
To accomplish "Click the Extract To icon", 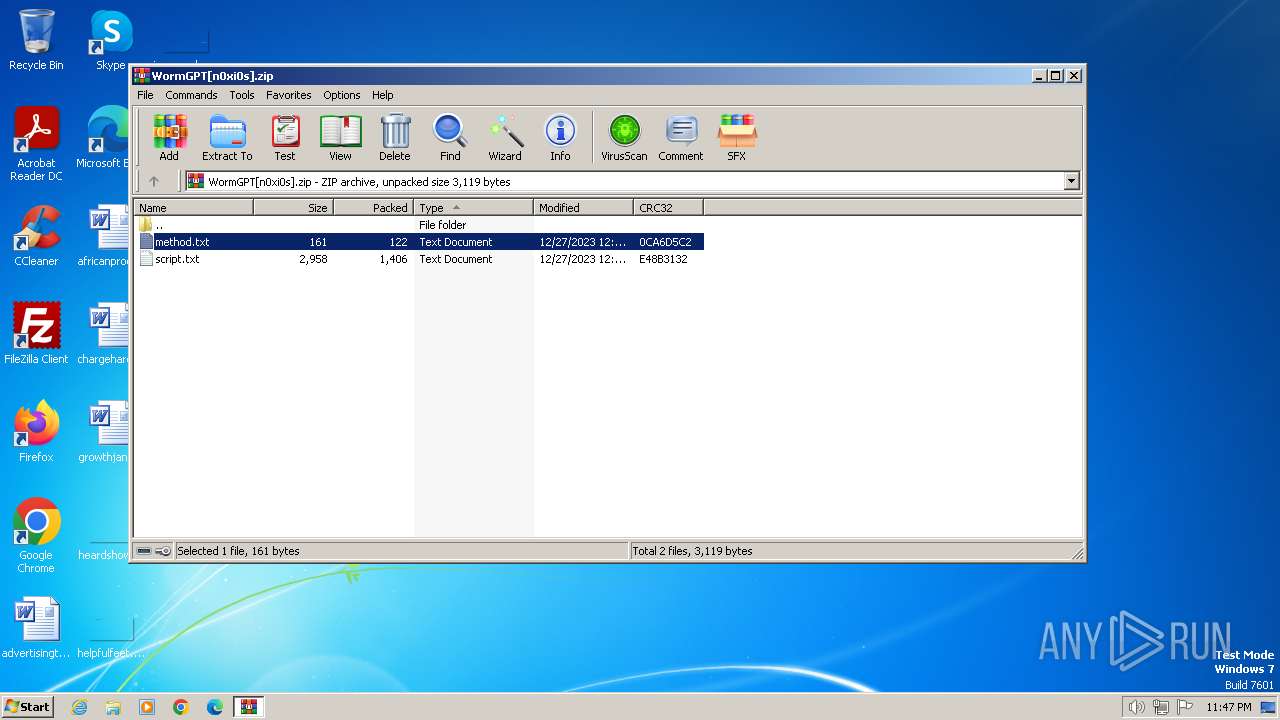I will tap(227, 137).
